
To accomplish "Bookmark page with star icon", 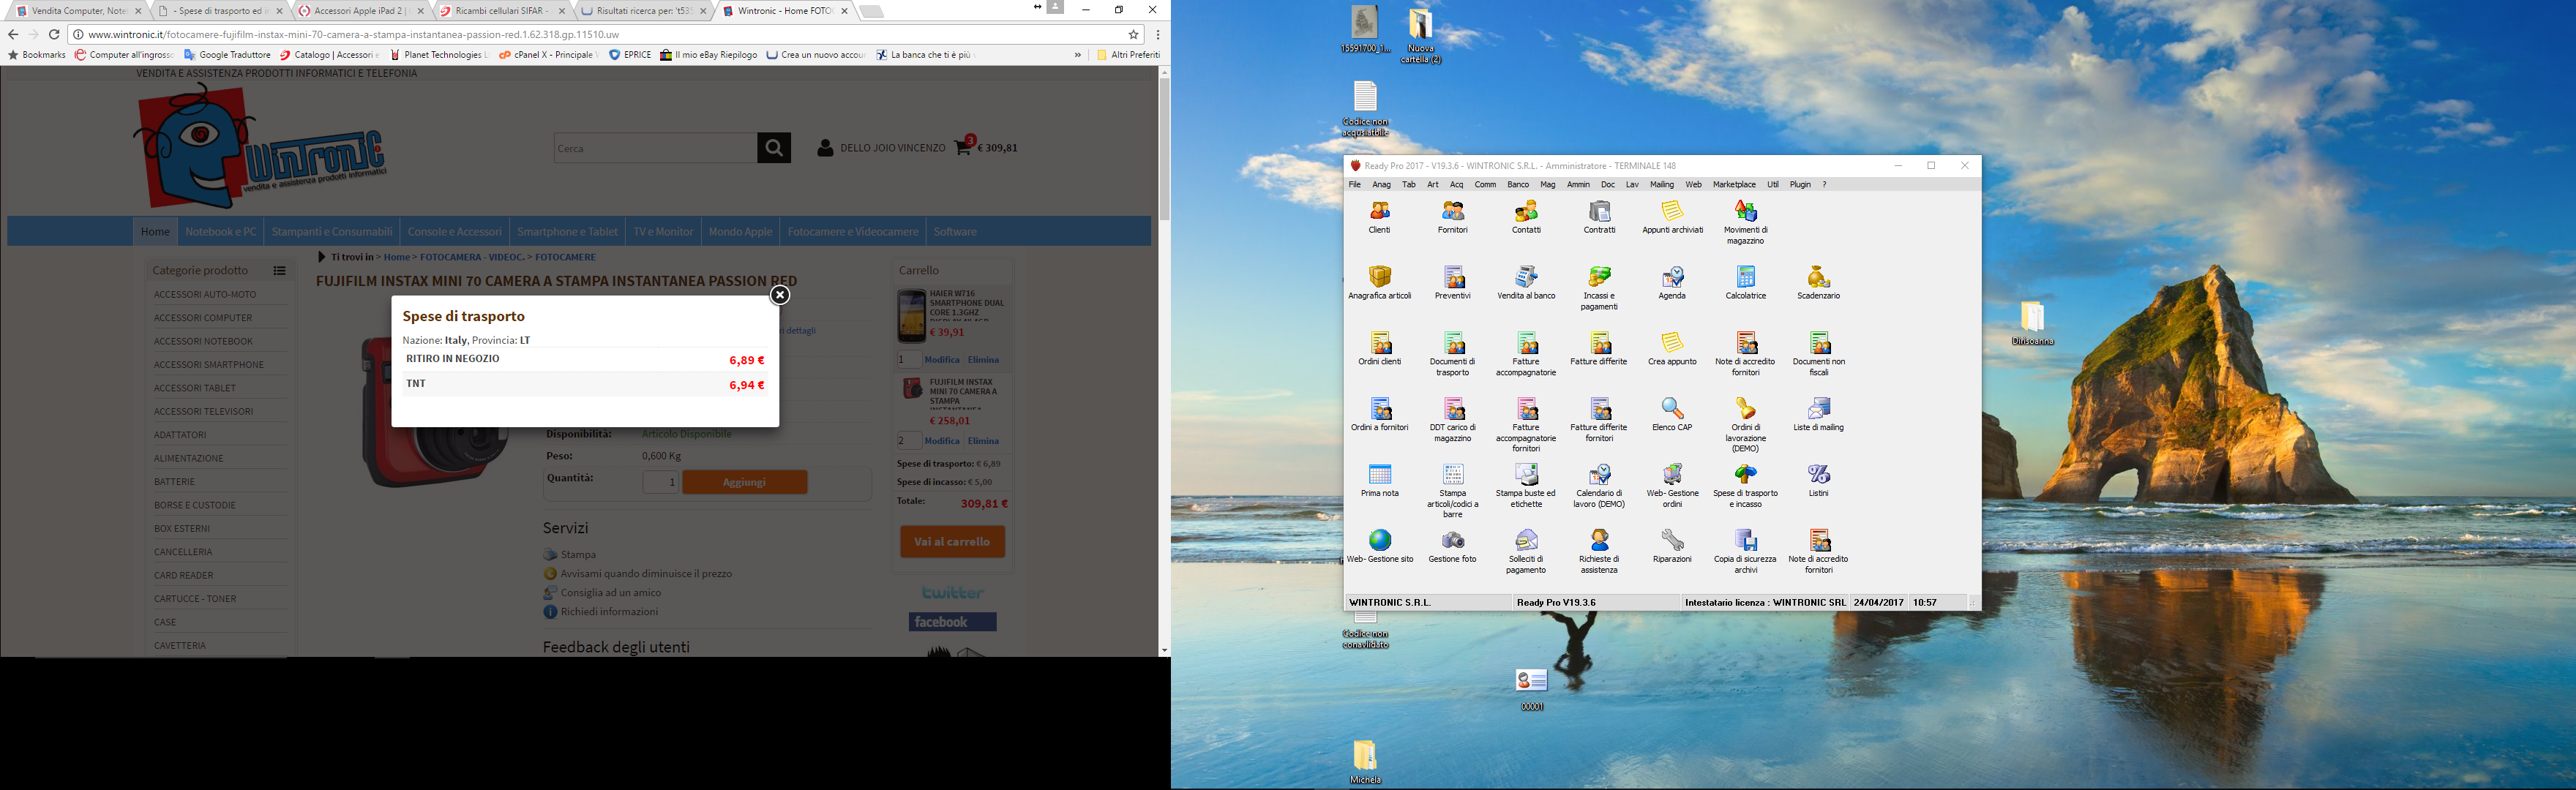I will coord(1133,34).
